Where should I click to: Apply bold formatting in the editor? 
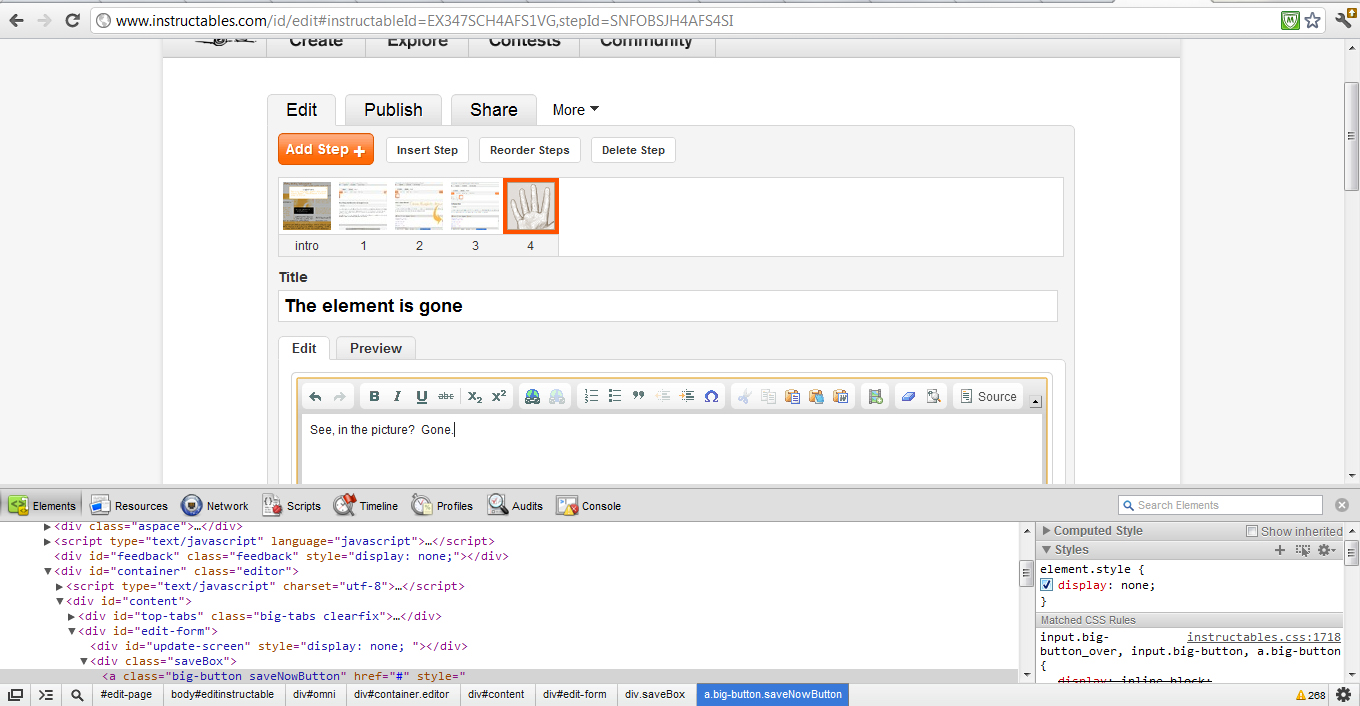point(374,397)
